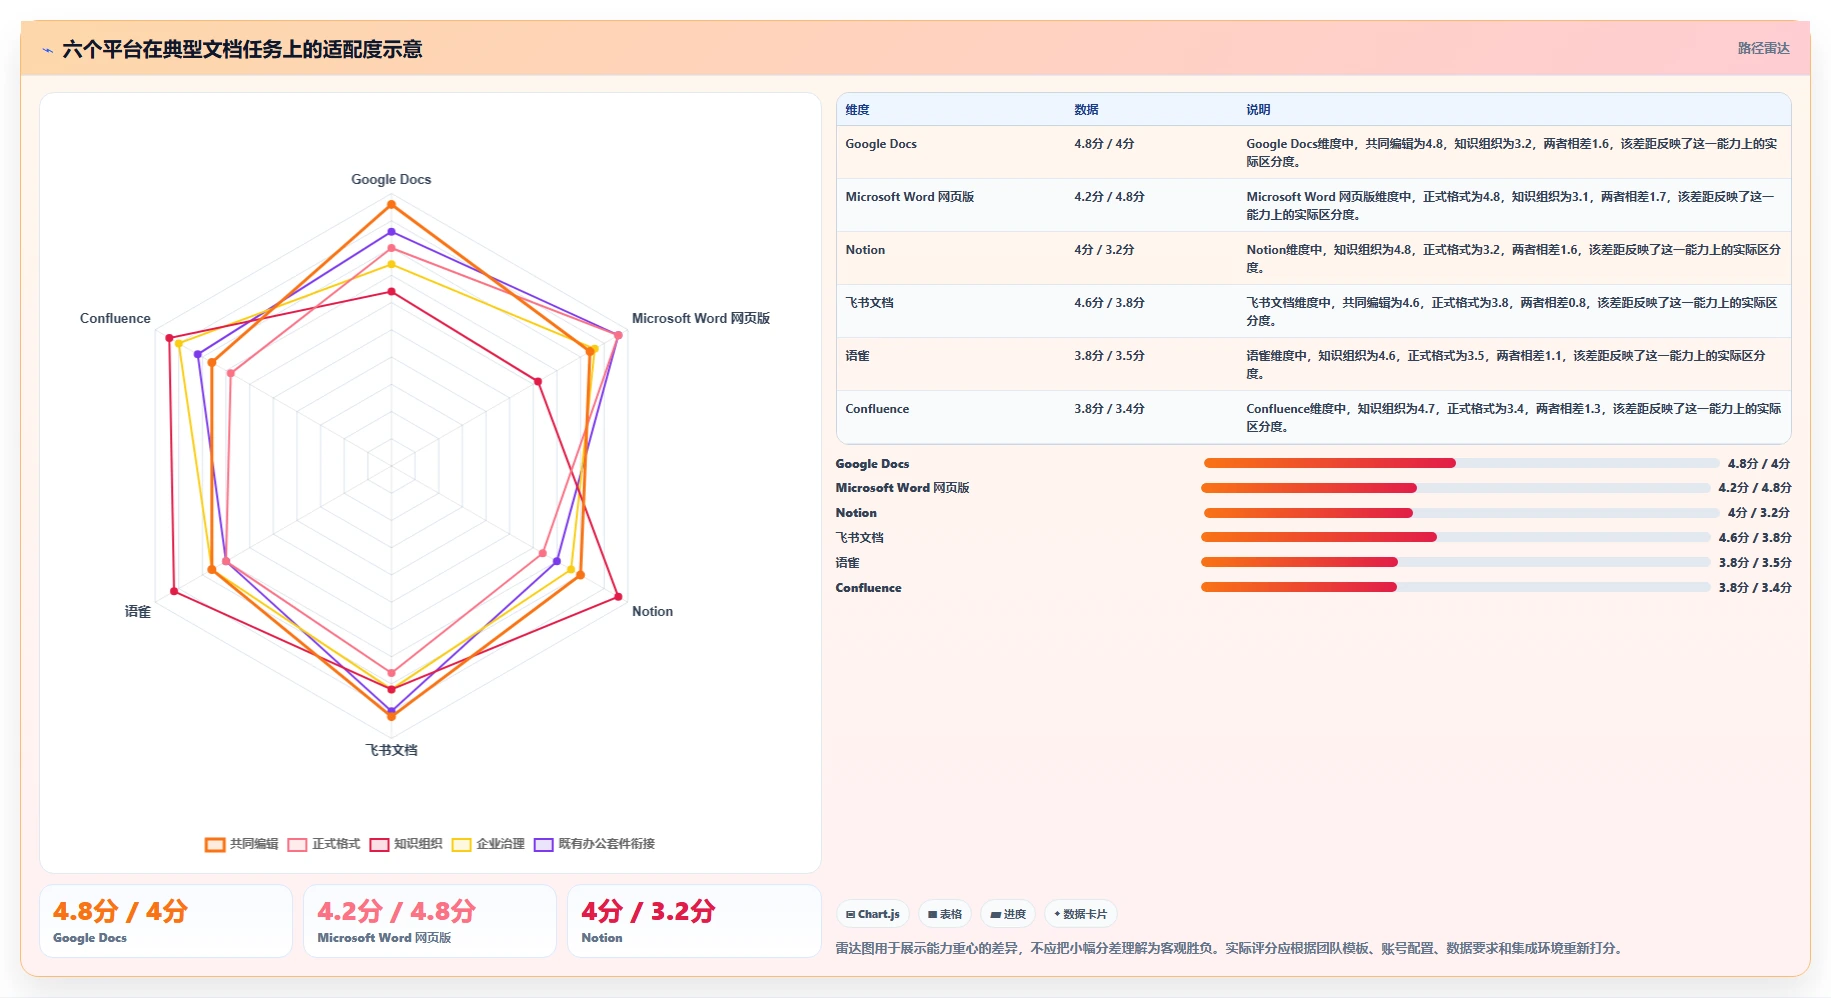Click the Google Docs radar axis label
This screenshot has height=998, width=1831.
click(x=391, y=179)
